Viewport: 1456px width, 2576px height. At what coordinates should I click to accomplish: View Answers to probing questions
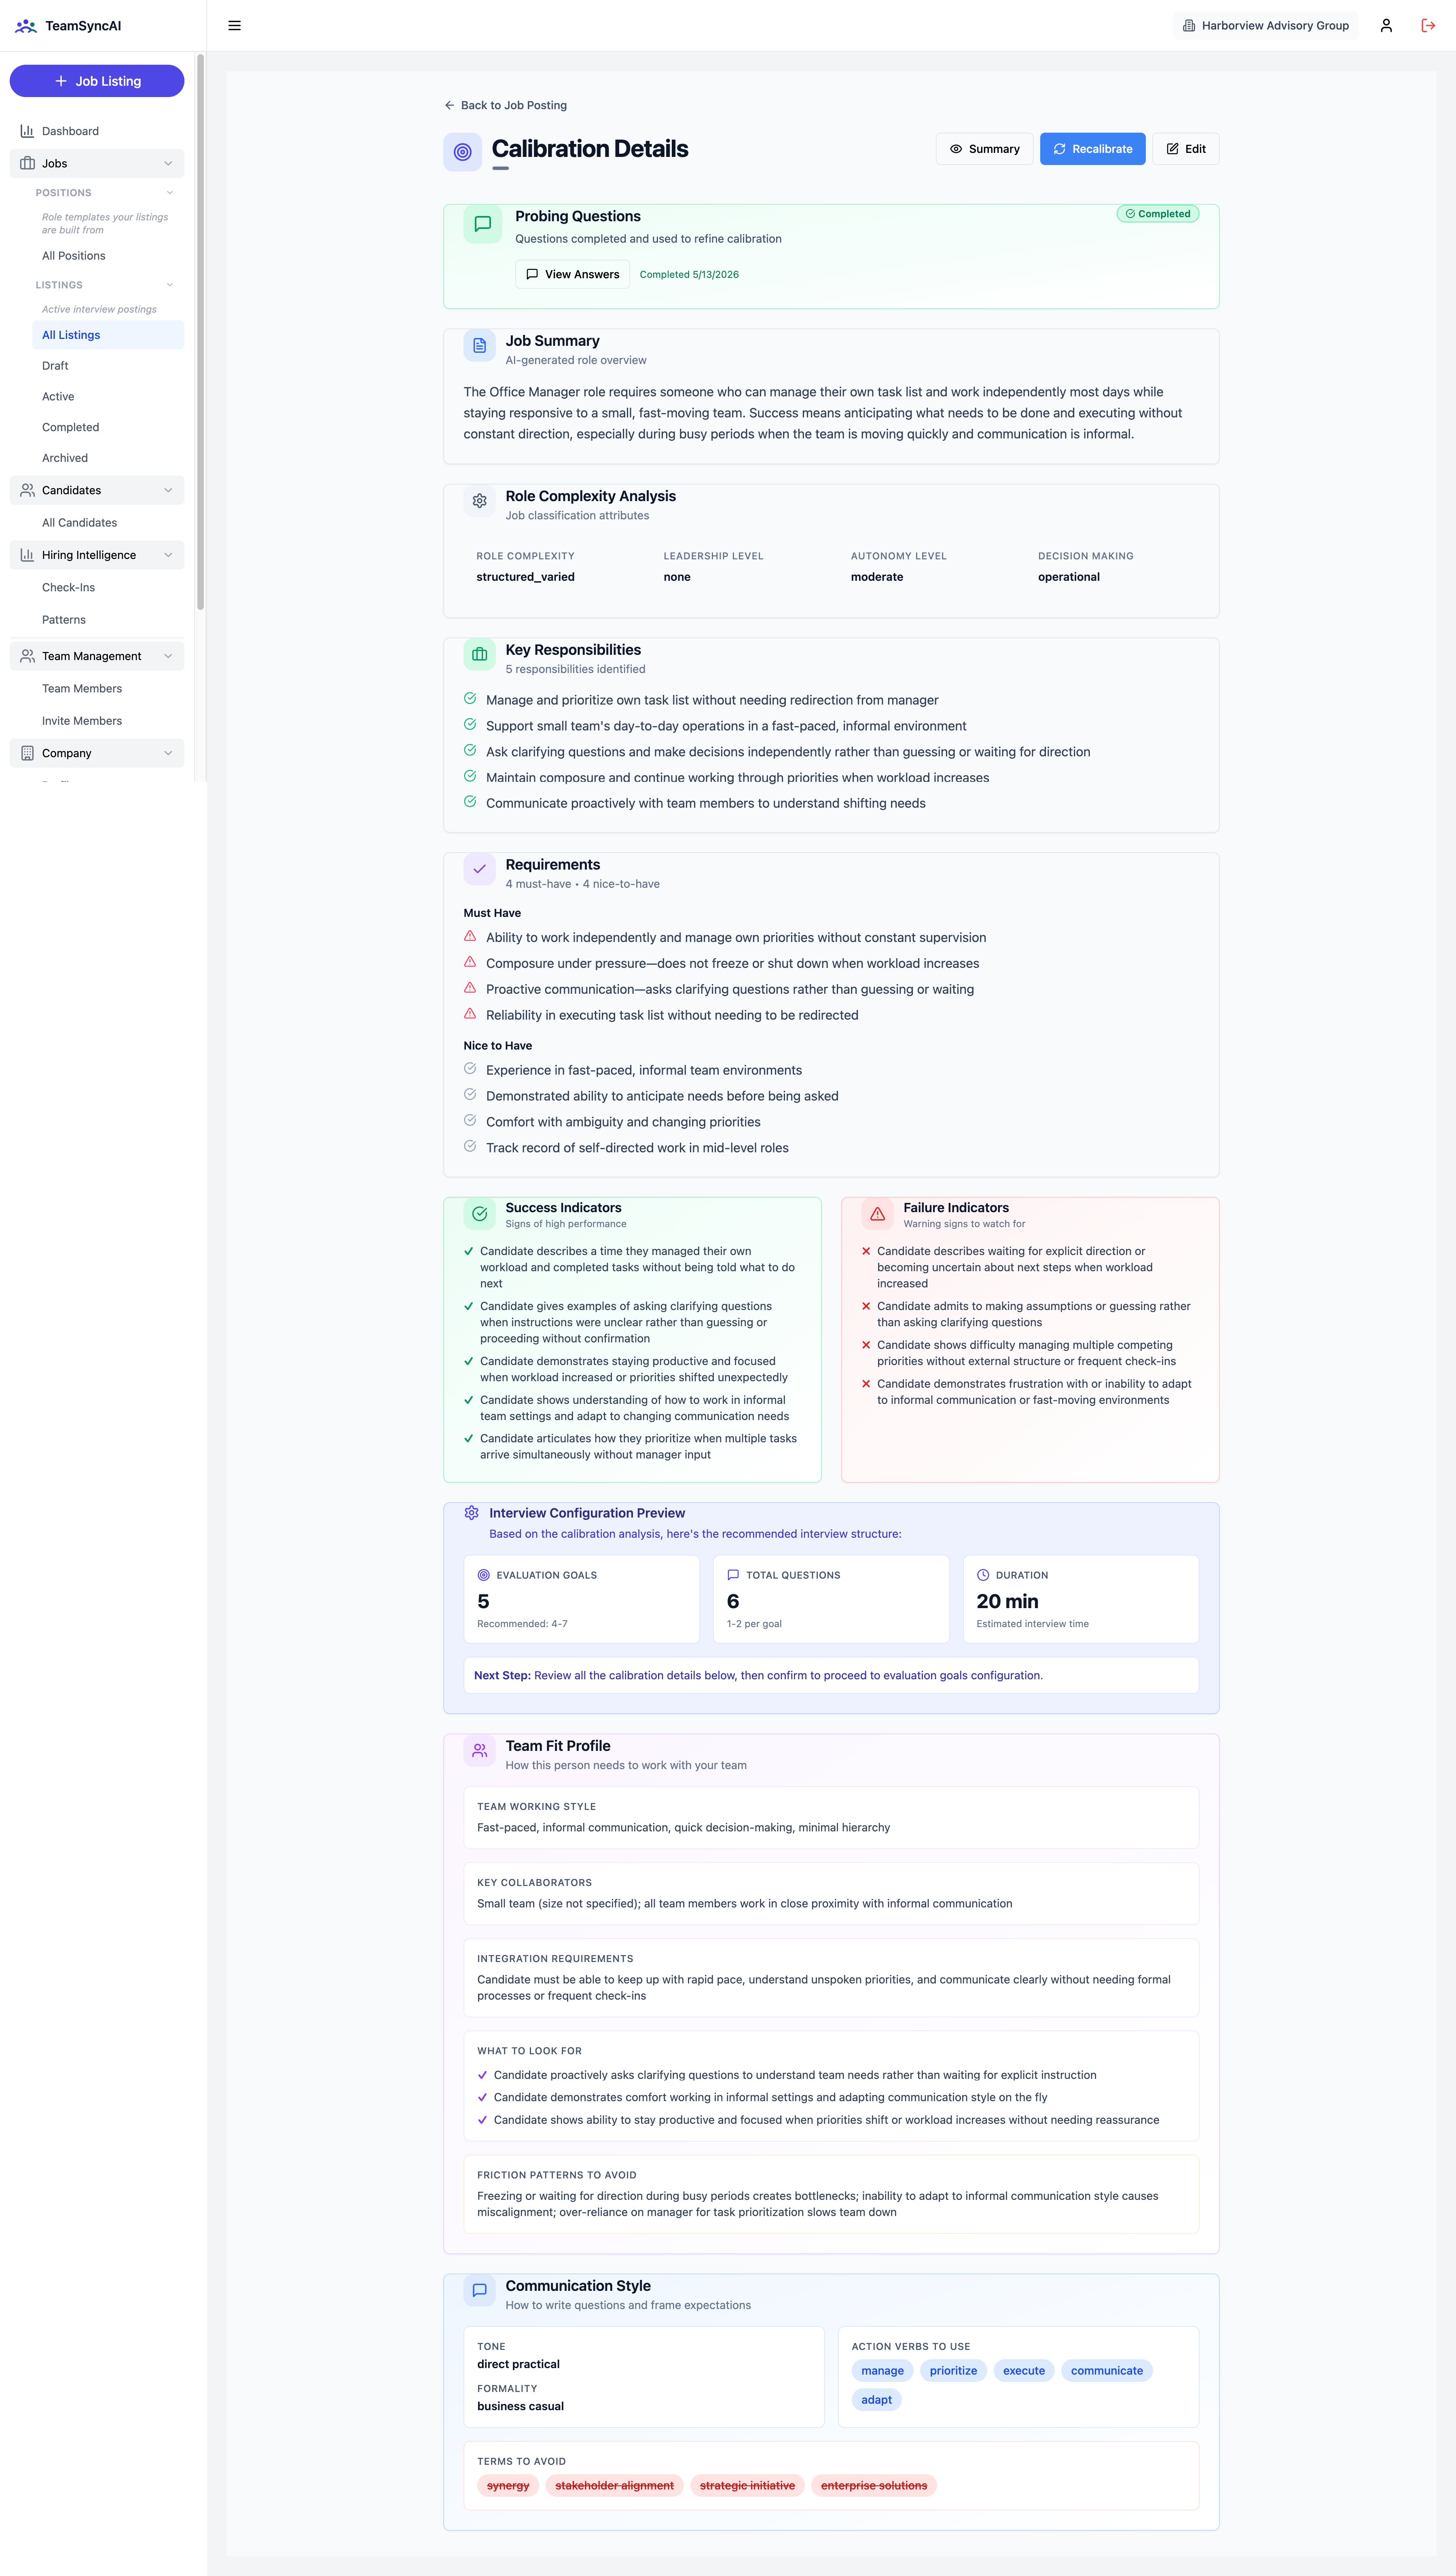pos(572,274)
